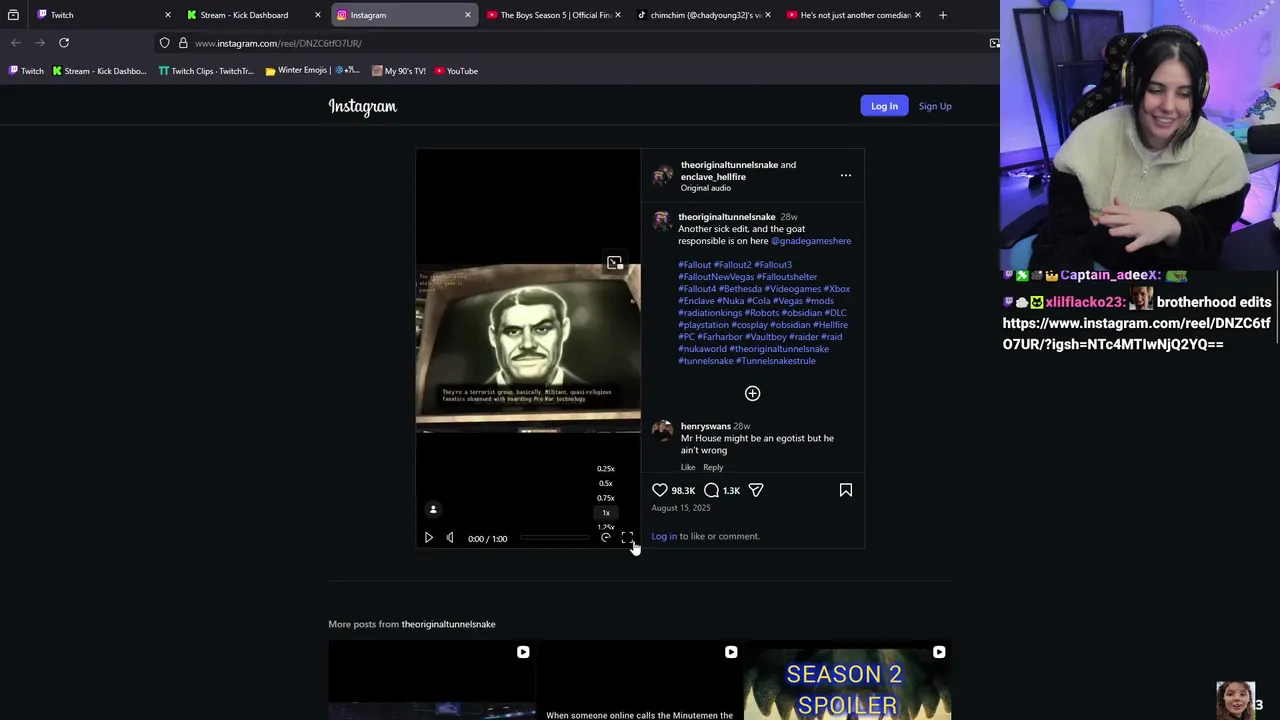1280x720 pixels.
Task: Click the #Bethesda hashtag
Action: point(740,289)
